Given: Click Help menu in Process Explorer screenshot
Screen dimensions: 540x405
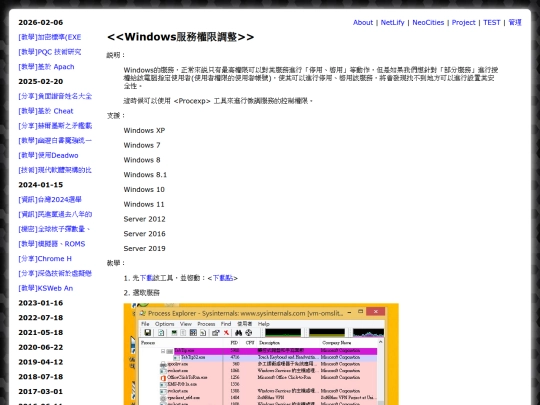Looking at the screenshot, I should tap(263, 324).
